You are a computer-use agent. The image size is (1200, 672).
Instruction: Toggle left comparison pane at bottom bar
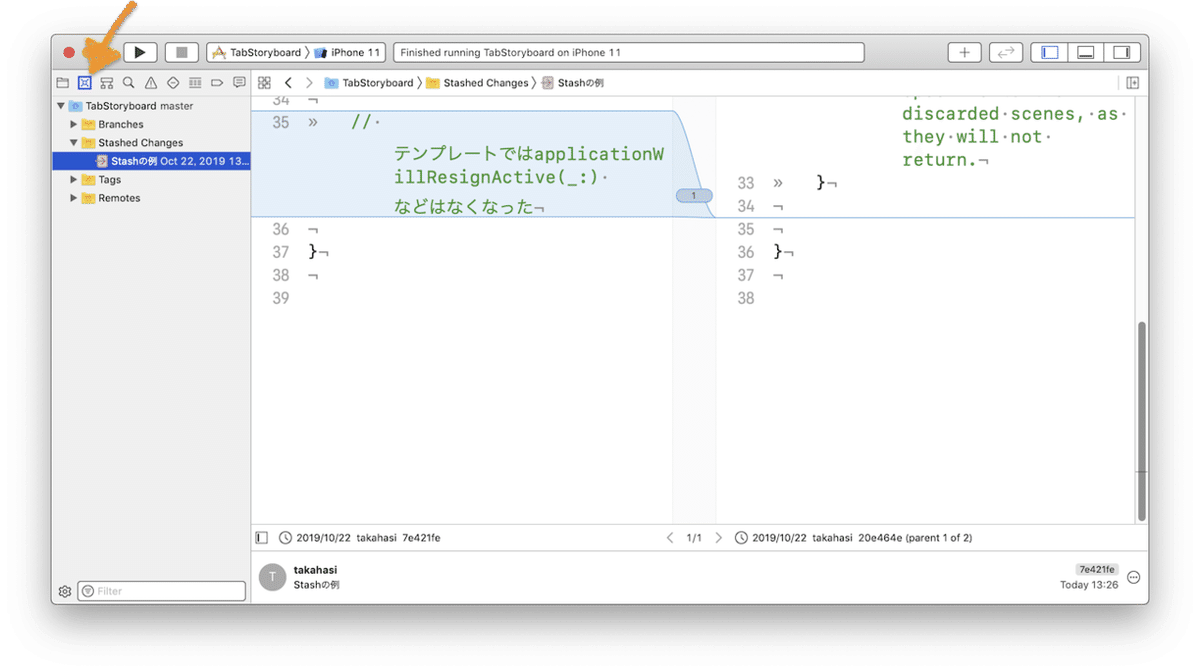[x=262, y=538]
